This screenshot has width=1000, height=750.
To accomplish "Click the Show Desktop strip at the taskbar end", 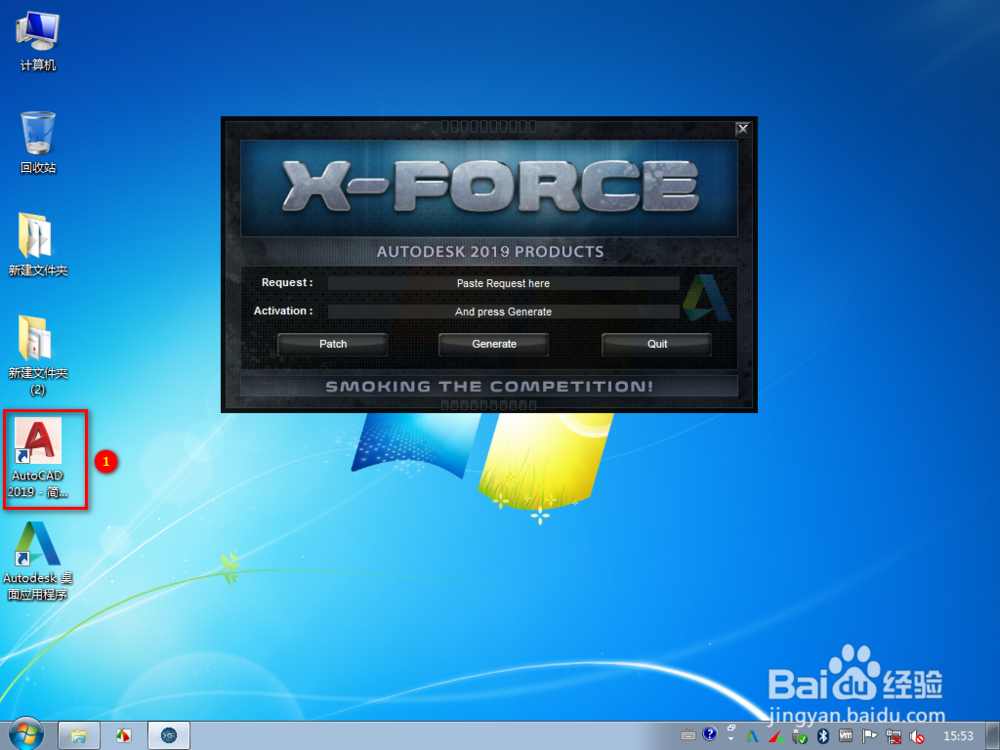I will click(x=993, y=736).
